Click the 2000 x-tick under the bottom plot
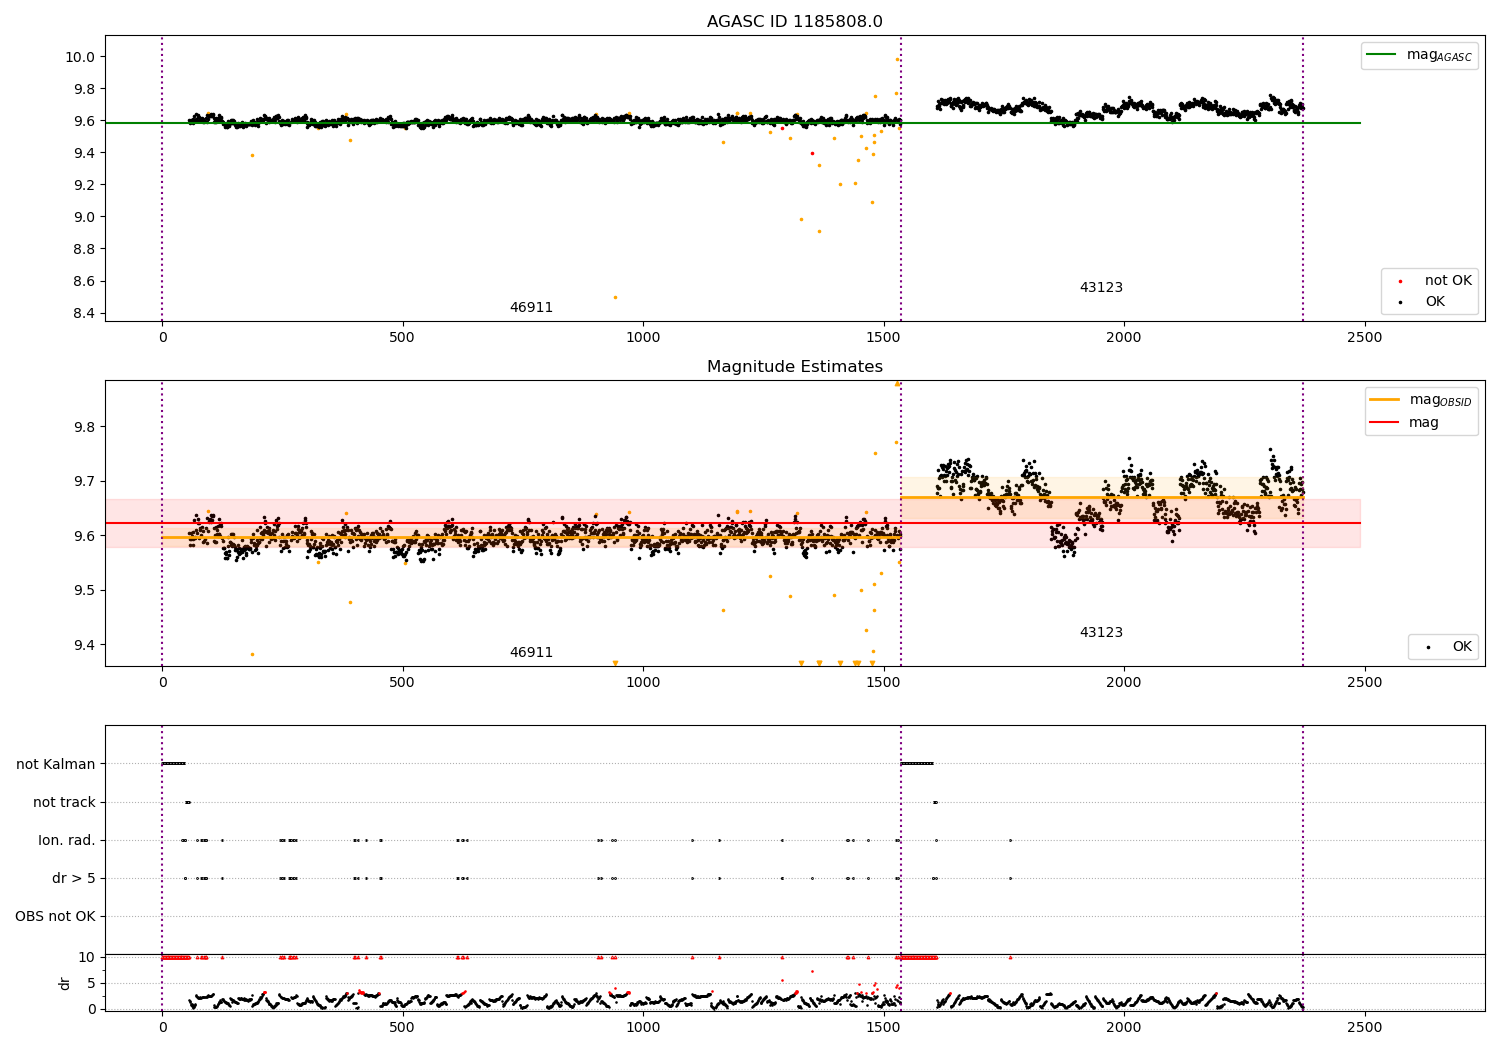Viewport: 1500px width, 1050px height. [x=1124, y=1028]
